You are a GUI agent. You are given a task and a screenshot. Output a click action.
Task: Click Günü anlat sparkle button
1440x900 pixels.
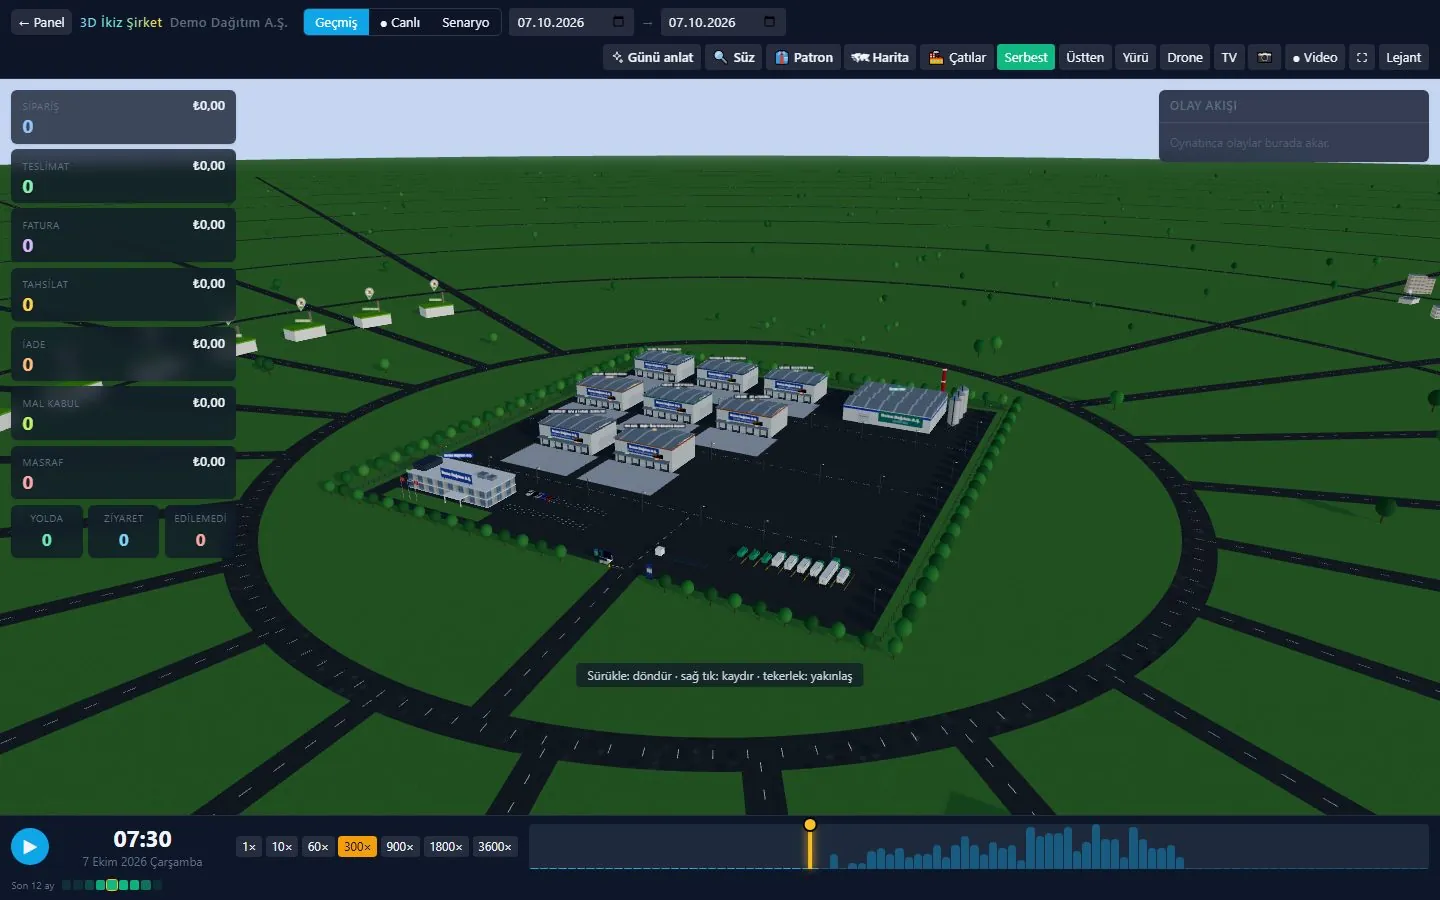[652, 58]
